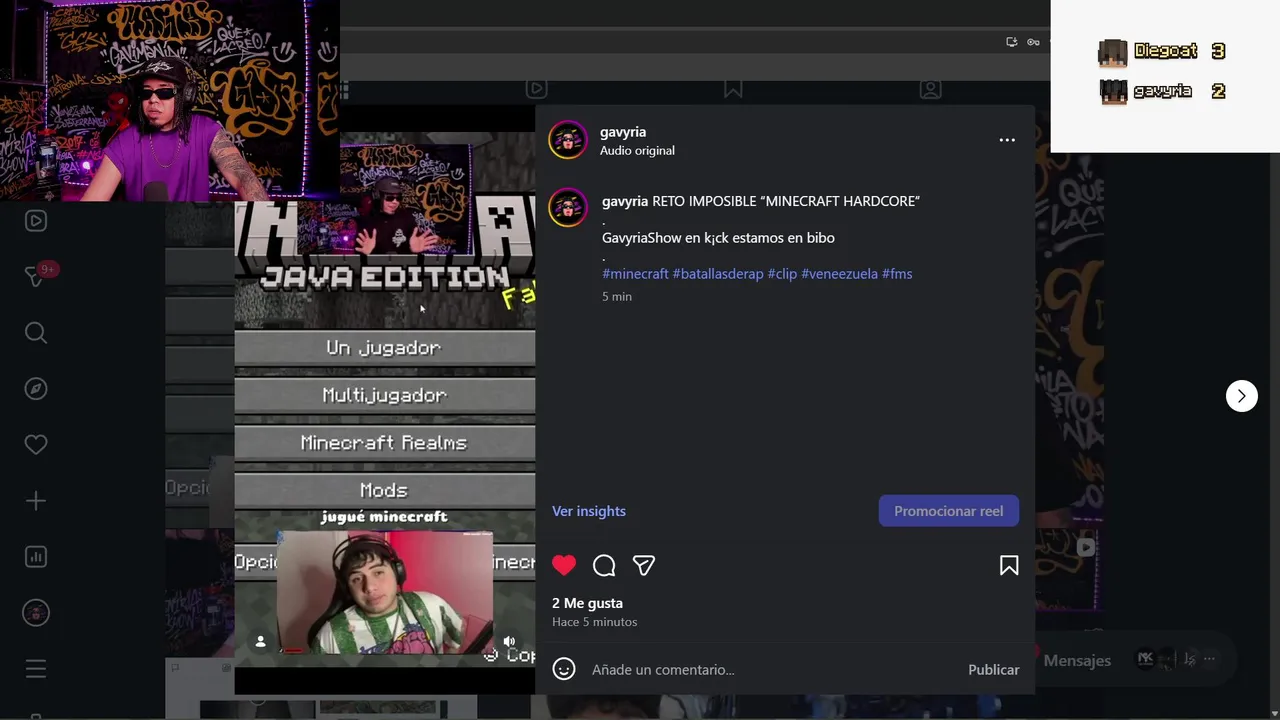The width and height of the screenshot is (1280, 720).
Task: Switch to profile Saved bookmark tab
Action: pos(733,89)
